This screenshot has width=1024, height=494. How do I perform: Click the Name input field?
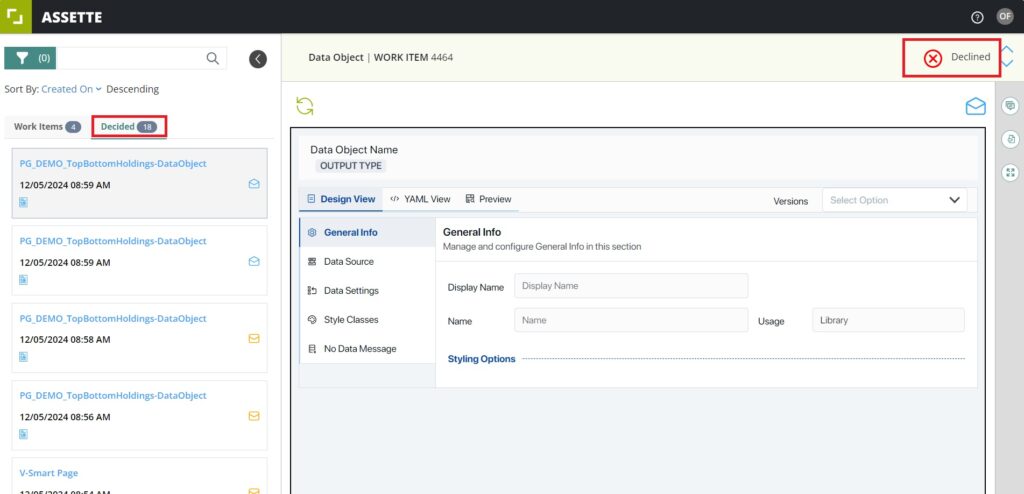tap(631, 320)
